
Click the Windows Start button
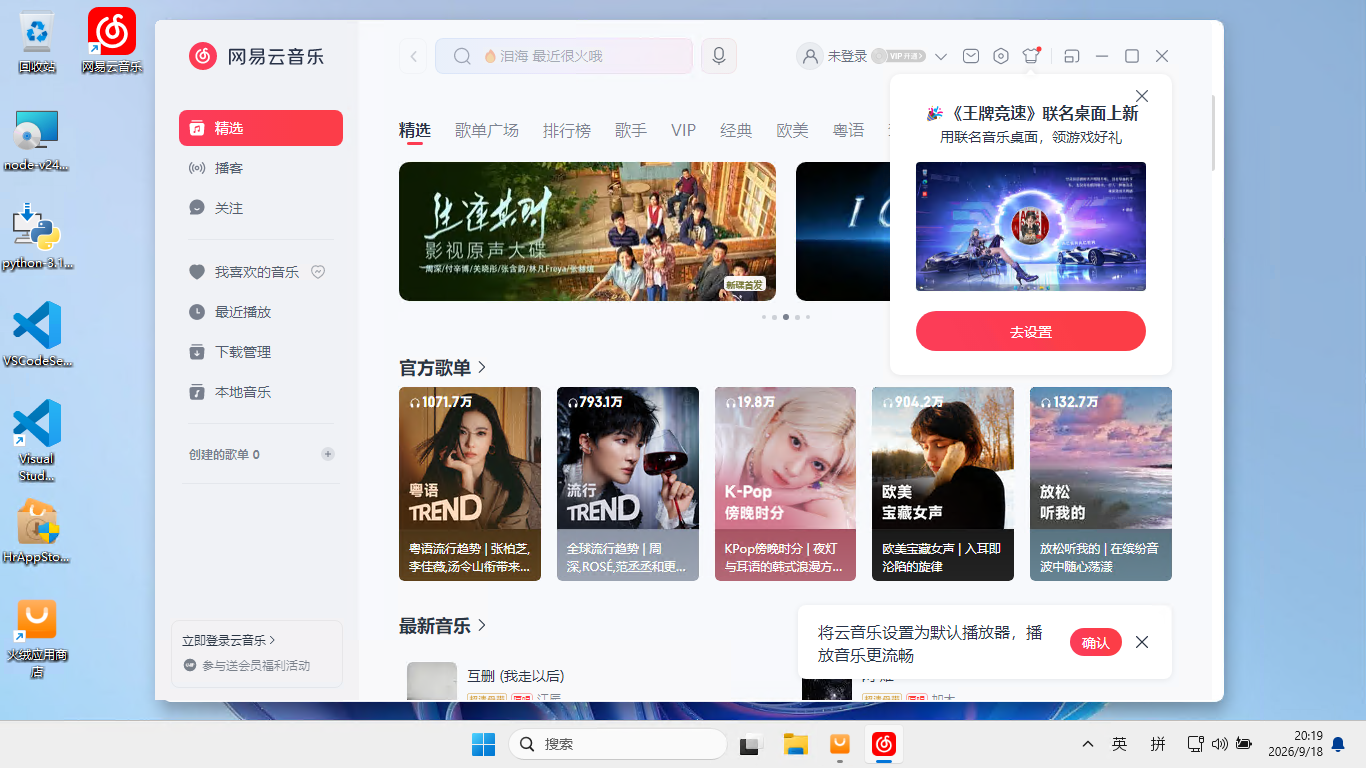pyautogui.click(x=483, y=744)
